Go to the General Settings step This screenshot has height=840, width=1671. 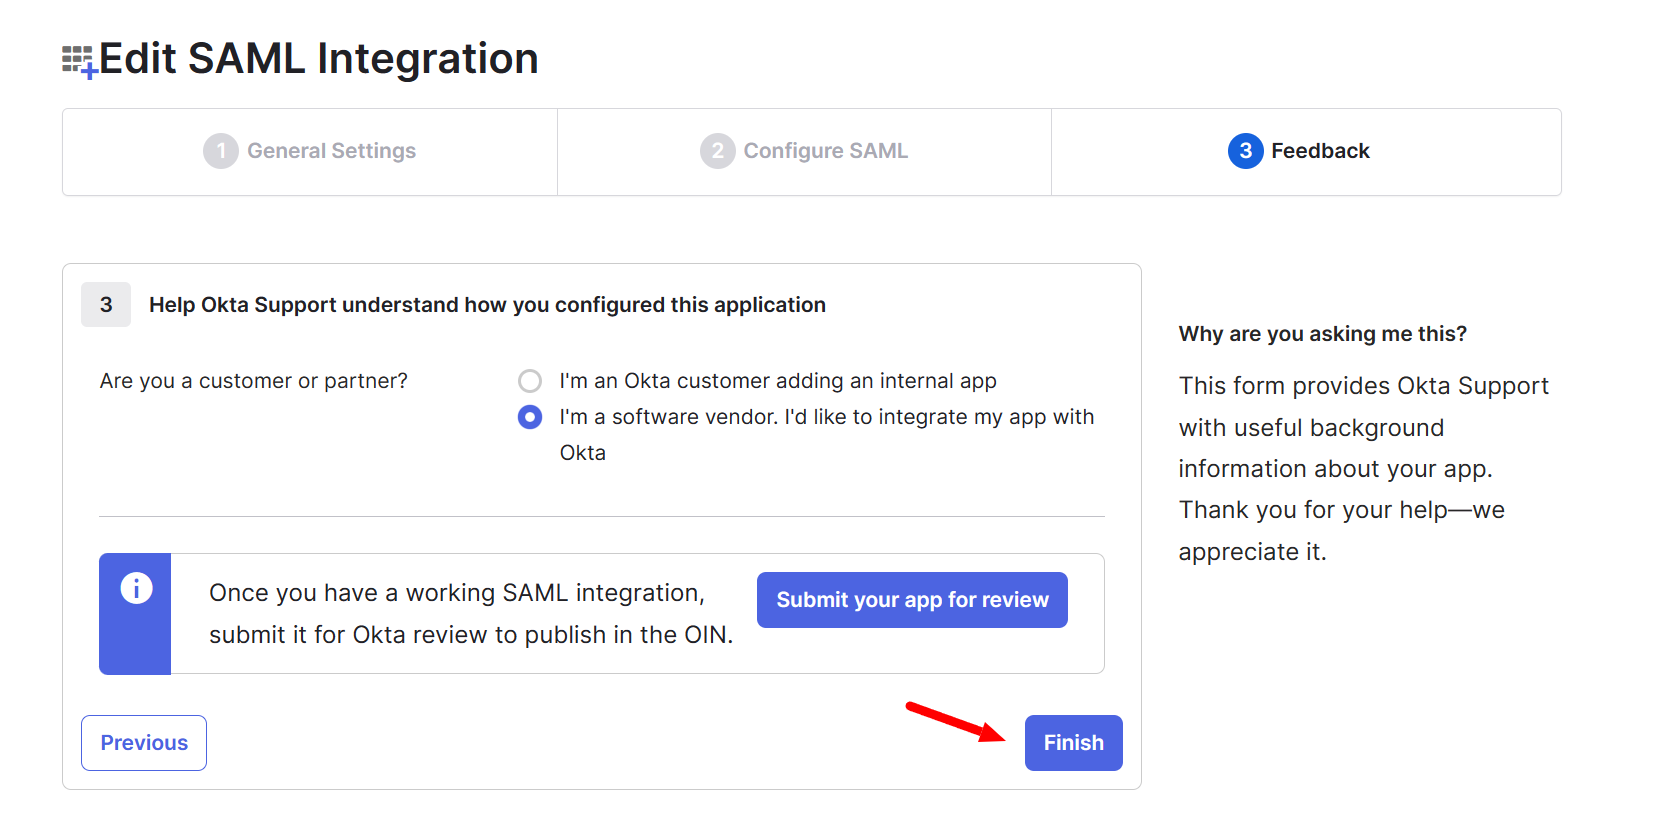(x=331, y=151)
